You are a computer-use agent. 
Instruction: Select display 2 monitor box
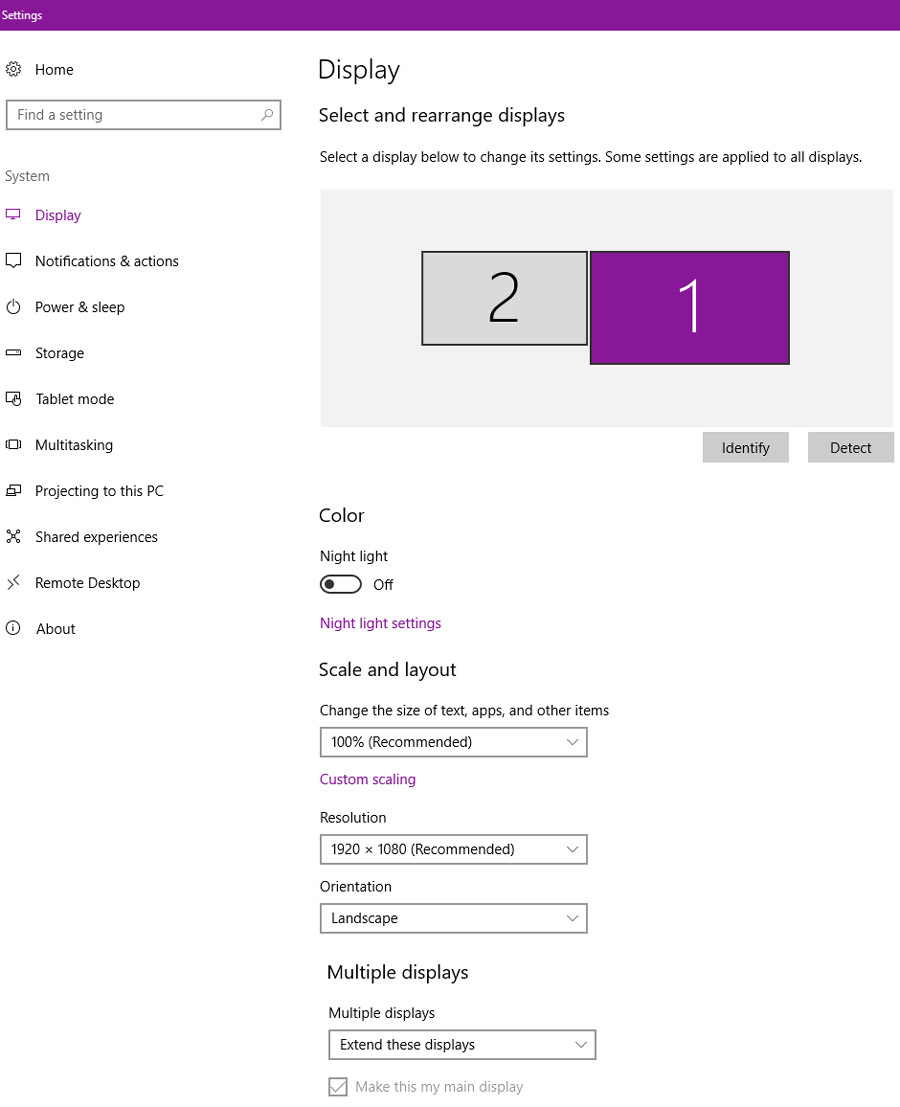[504, 299]
